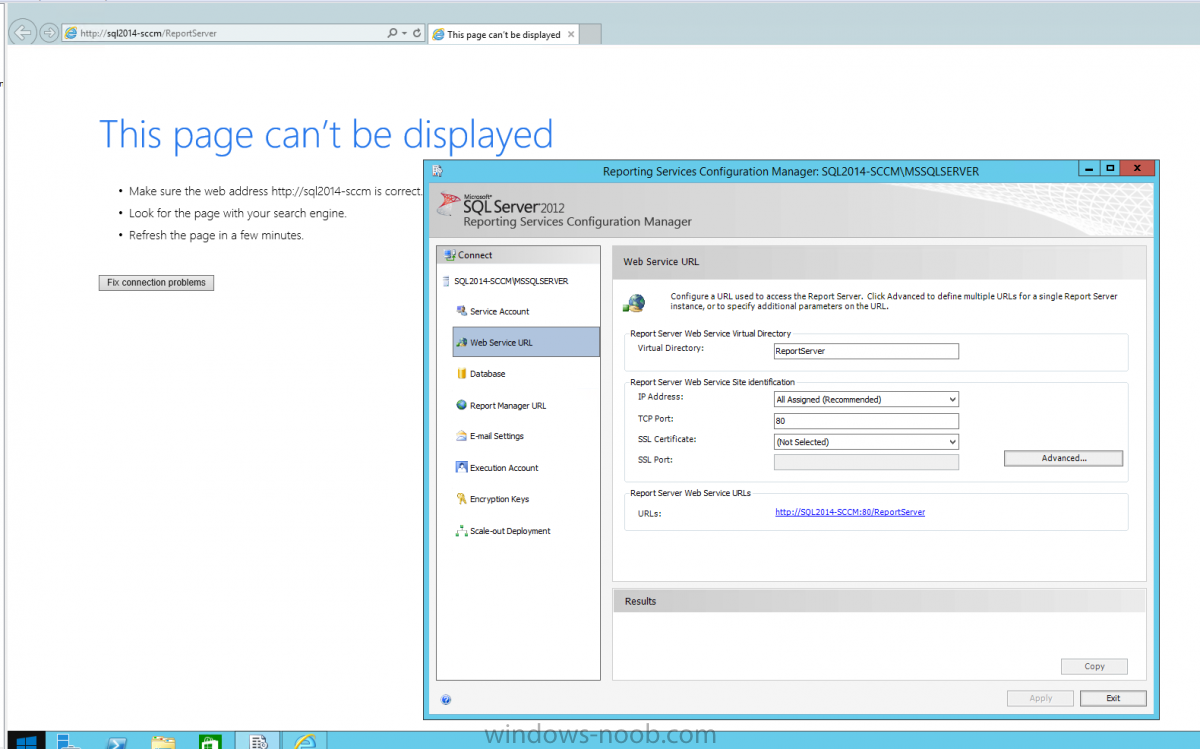Click the Exit button

tap(1113, 698)
